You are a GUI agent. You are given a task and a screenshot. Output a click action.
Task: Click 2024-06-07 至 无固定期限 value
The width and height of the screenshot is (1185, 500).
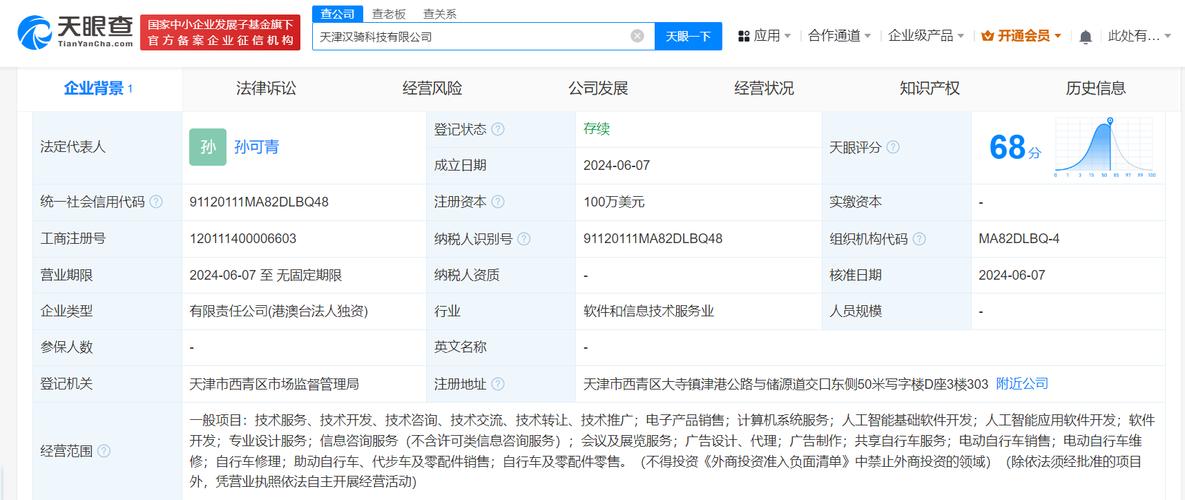[265, 276]
